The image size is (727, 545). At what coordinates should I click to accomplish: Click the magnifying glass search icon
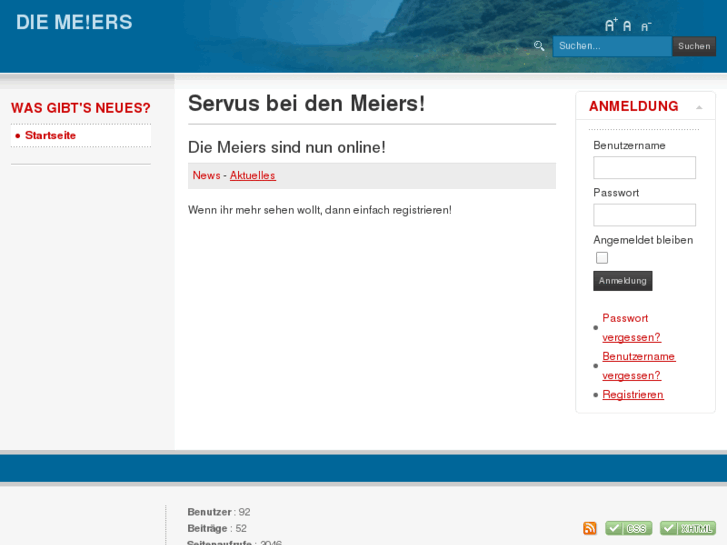539,46
